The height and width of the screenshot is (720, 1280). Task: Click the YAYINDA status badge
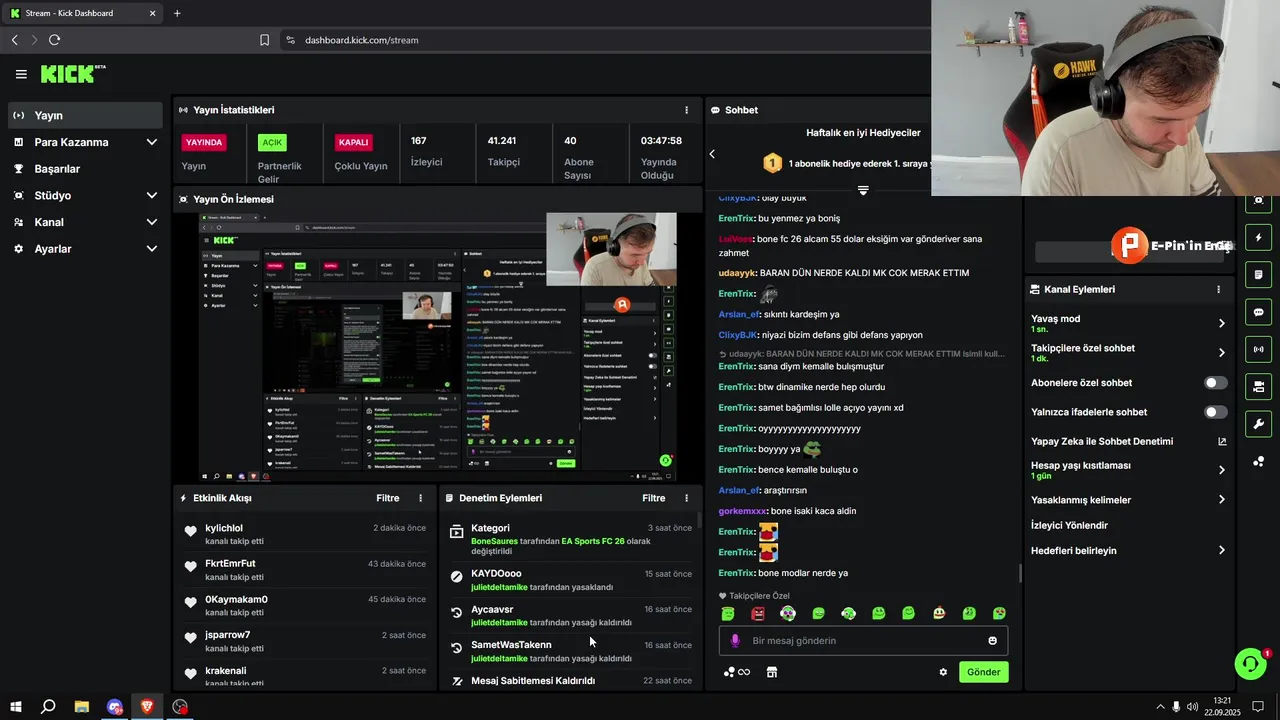point(204,142)
